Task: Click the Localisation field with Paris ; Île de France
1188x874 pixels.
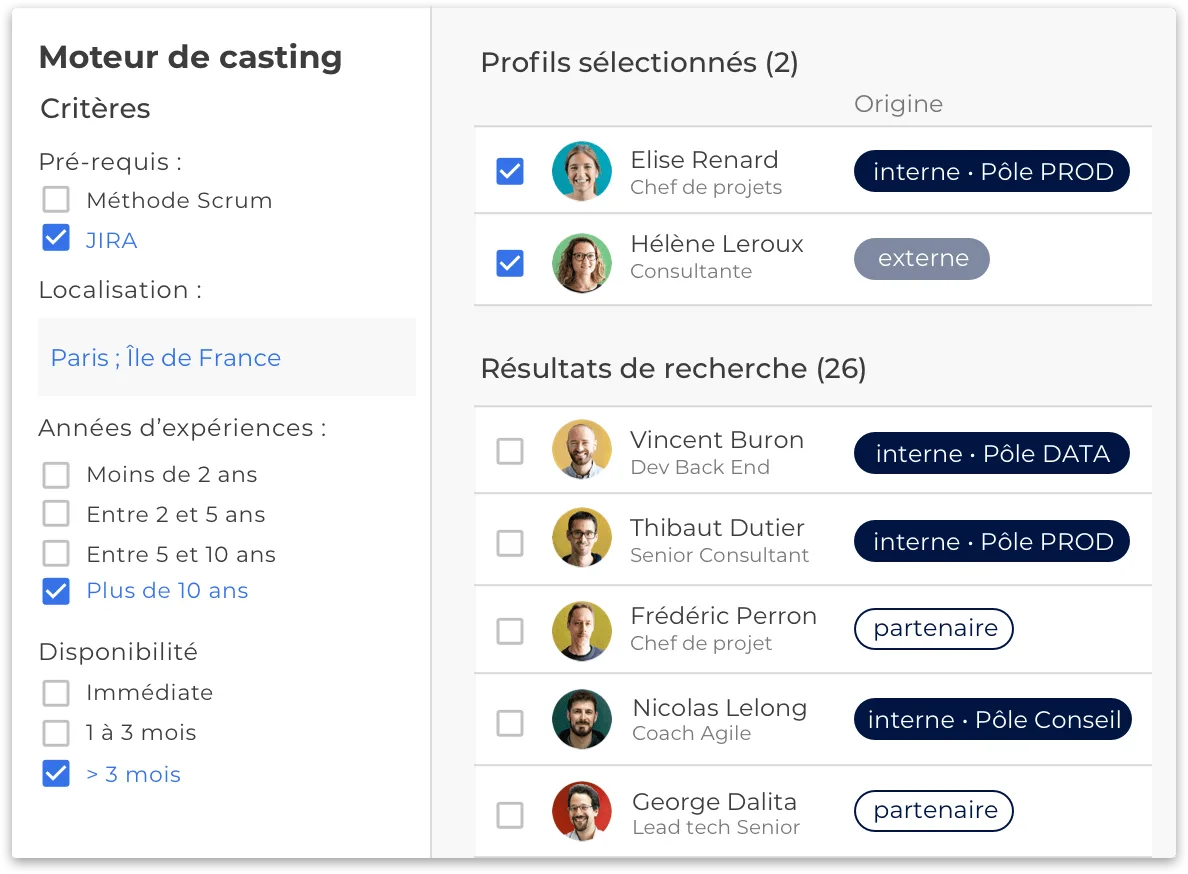Action: tap(227, 357)
